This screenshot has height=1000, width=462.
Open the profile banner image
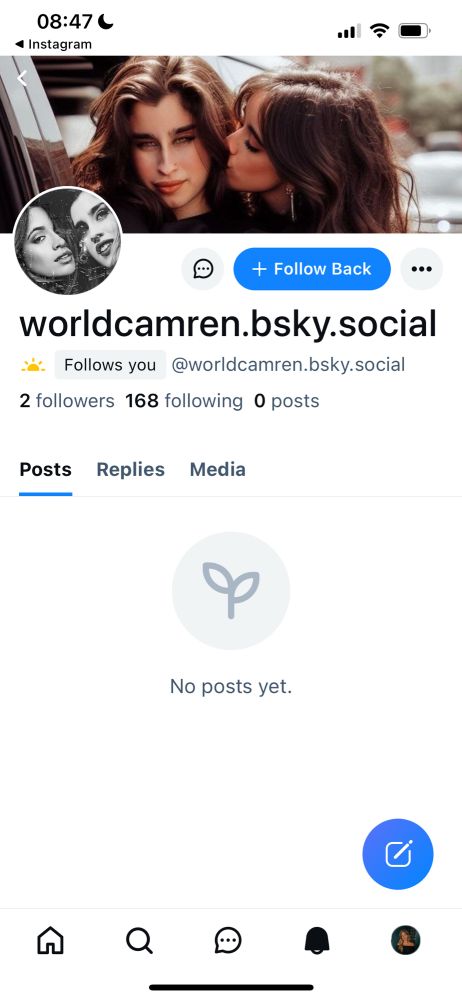pyautogui.click(x=231, y=144)
